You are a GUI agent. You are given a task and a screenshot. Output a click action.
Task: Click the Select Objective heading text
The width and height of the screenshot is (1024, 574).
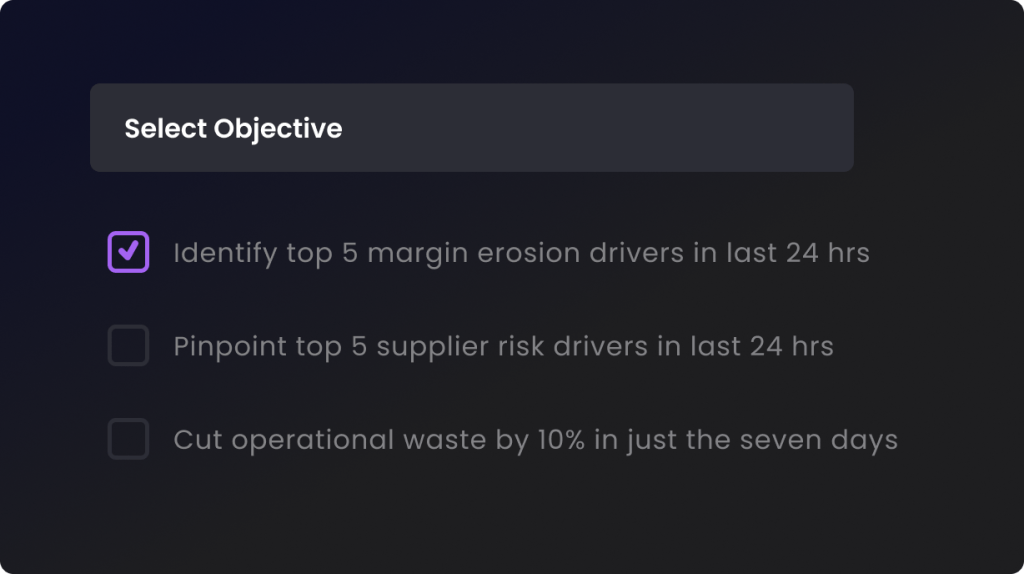[233, 129]
